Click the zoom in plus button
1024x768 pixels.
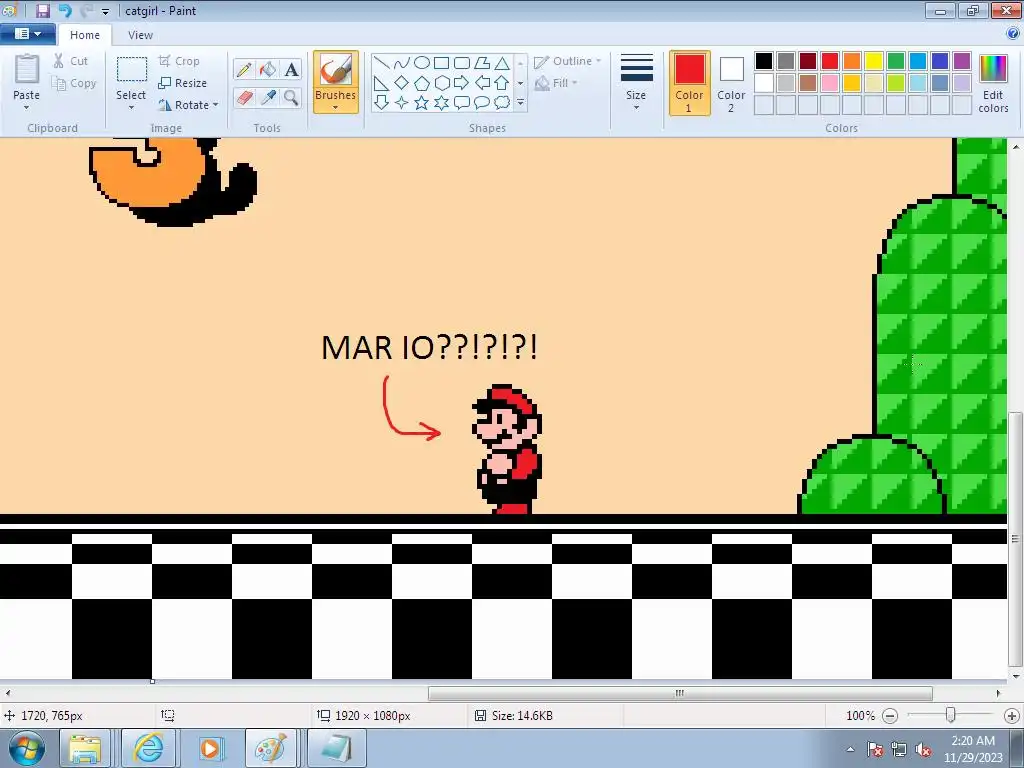[x=1012, y=716]
